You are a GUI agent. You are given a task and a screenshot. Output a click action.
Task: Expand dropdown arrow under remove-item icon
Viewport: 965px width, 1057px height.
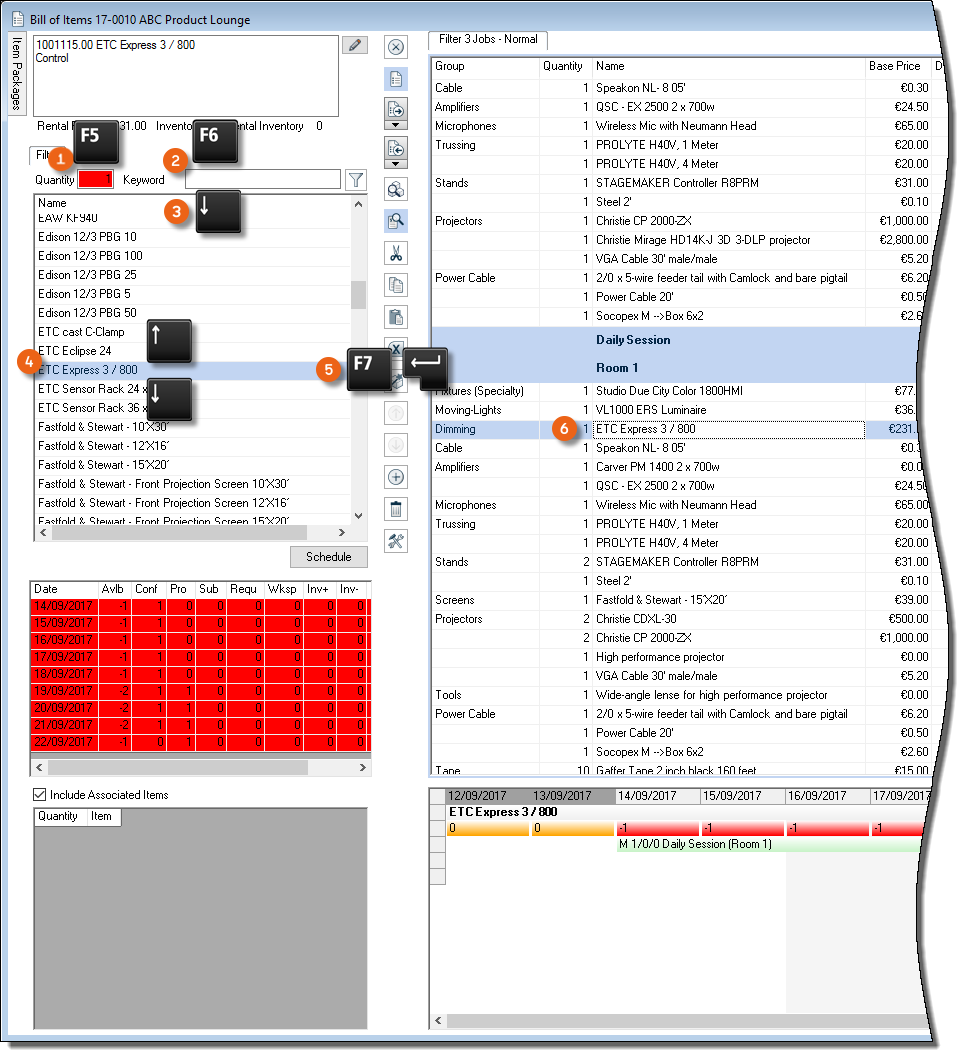[x=395, y=164]
